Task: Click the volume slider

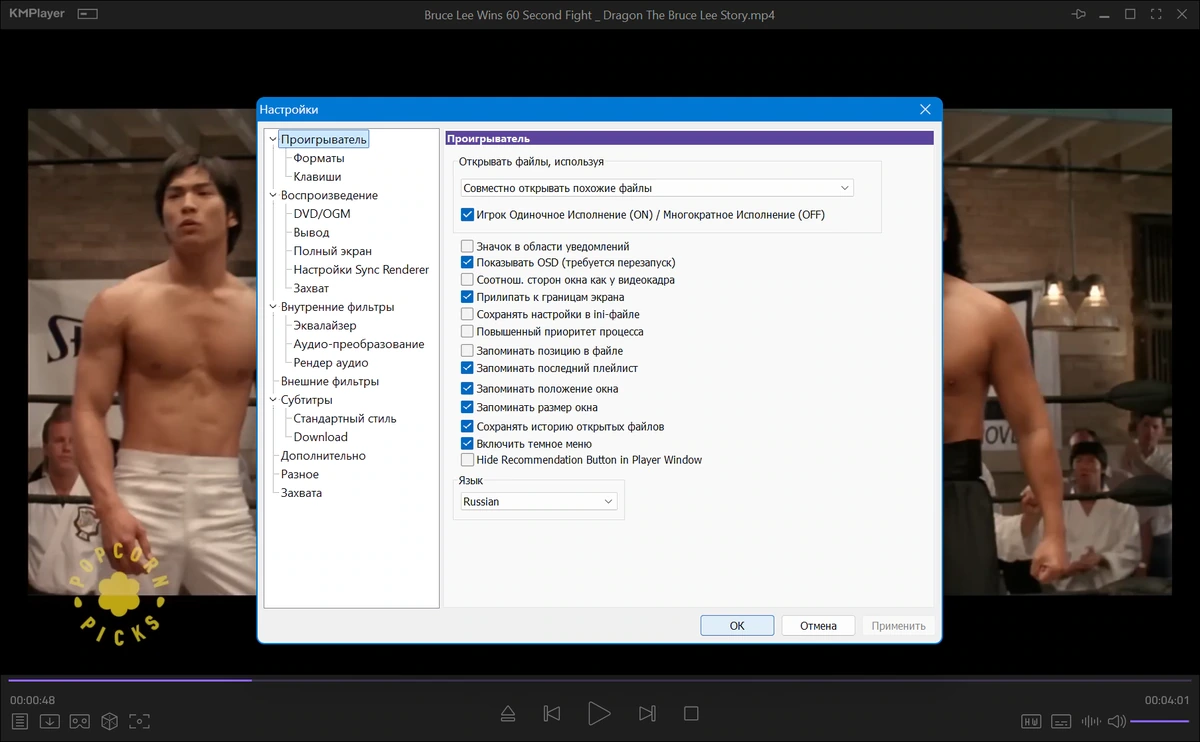Action: [1160, 721]
